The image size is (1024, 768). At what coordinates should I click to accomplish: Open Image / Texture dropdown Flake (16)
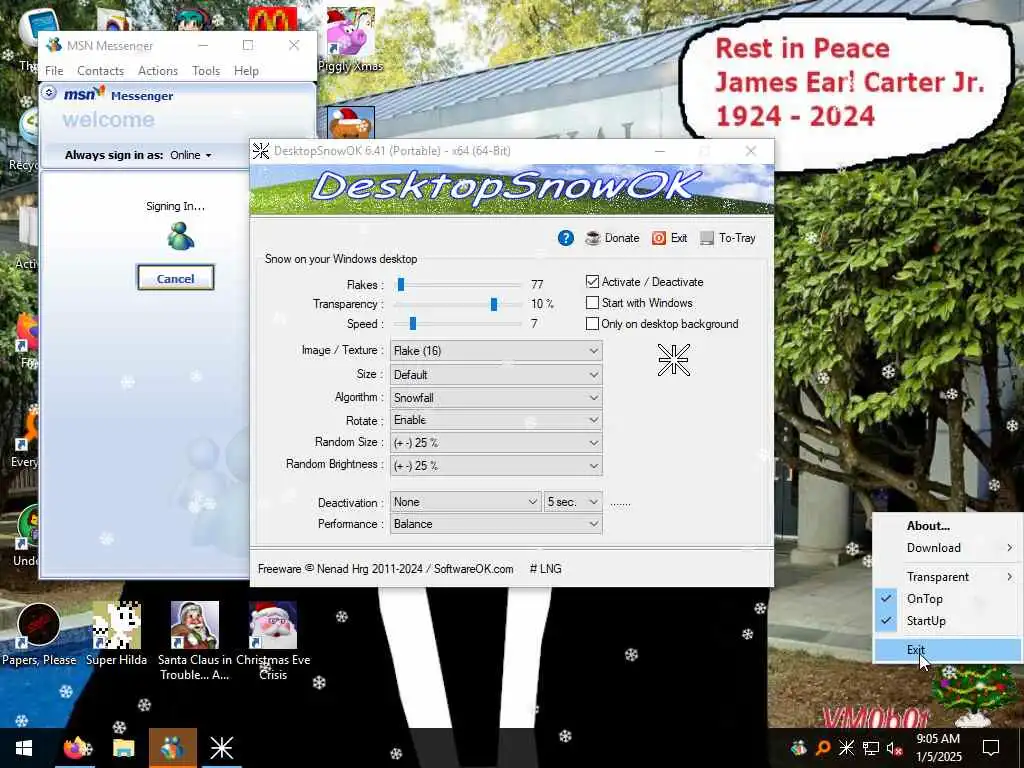[x=496, y=351]
